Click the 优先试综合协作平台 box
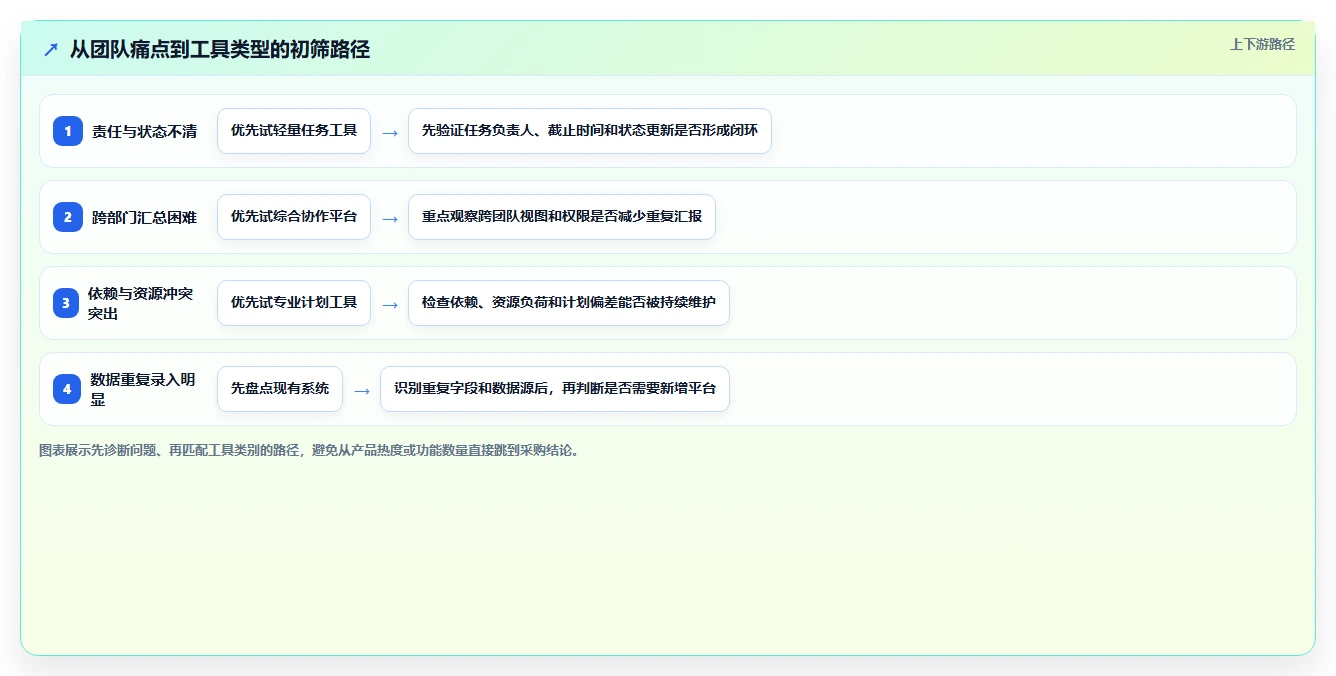This screenshot has width=1336, height=676. (x=294, y=217)
